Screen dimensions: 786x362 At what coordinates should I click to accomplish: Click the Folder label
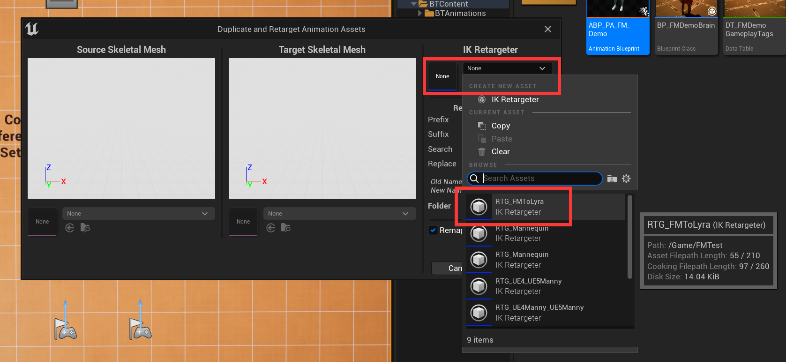[439, 206]
